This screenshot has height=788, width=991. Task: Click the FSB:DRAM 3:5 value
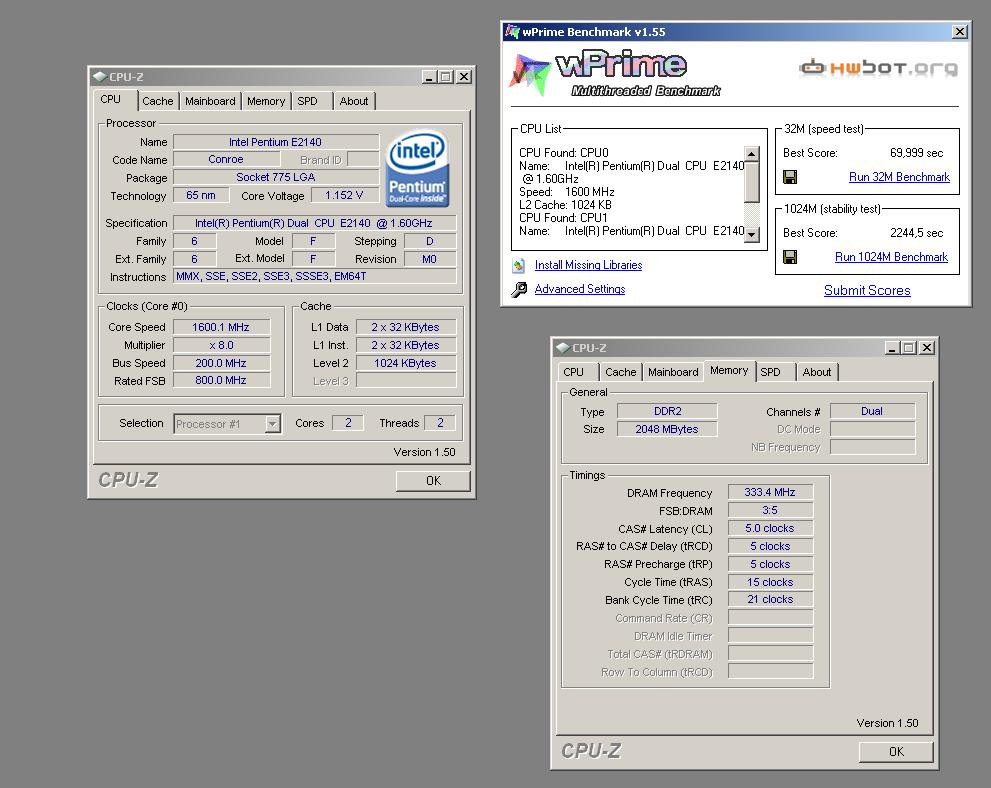(770, 510)
